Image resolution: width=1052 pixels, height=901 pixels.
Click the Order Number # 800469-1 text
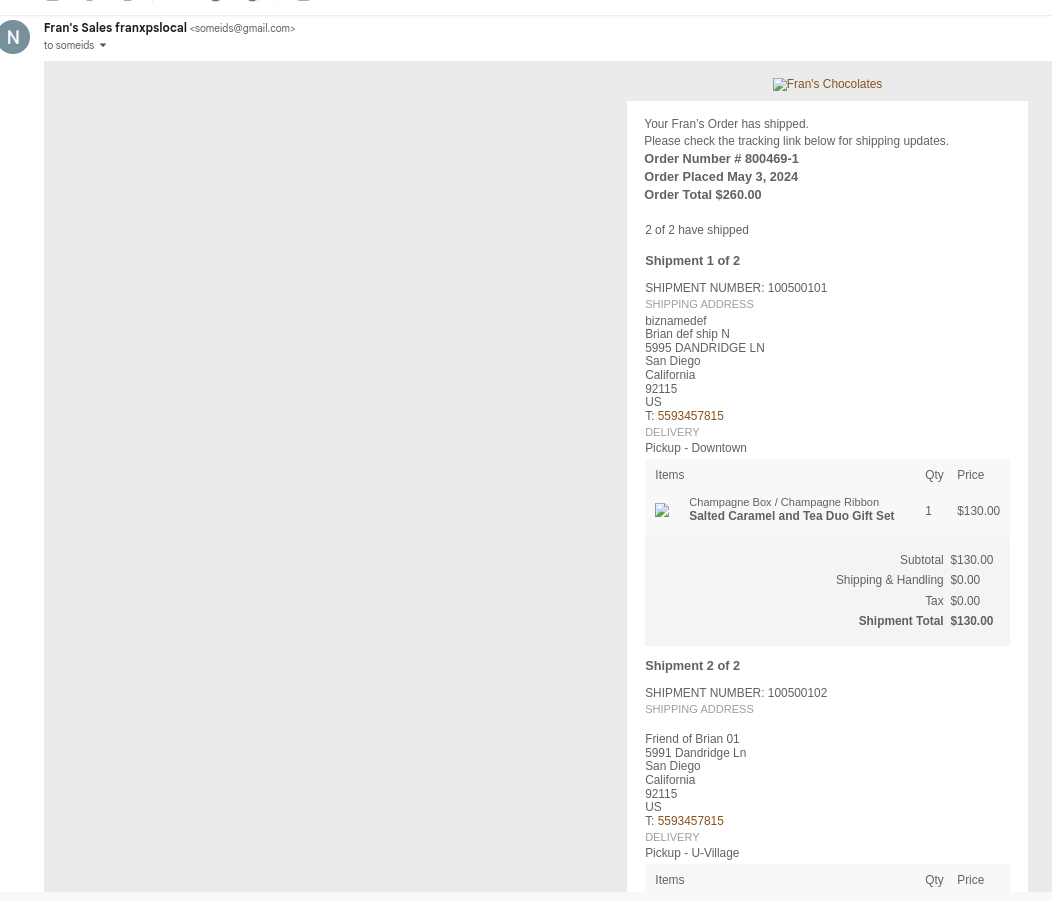721,159
